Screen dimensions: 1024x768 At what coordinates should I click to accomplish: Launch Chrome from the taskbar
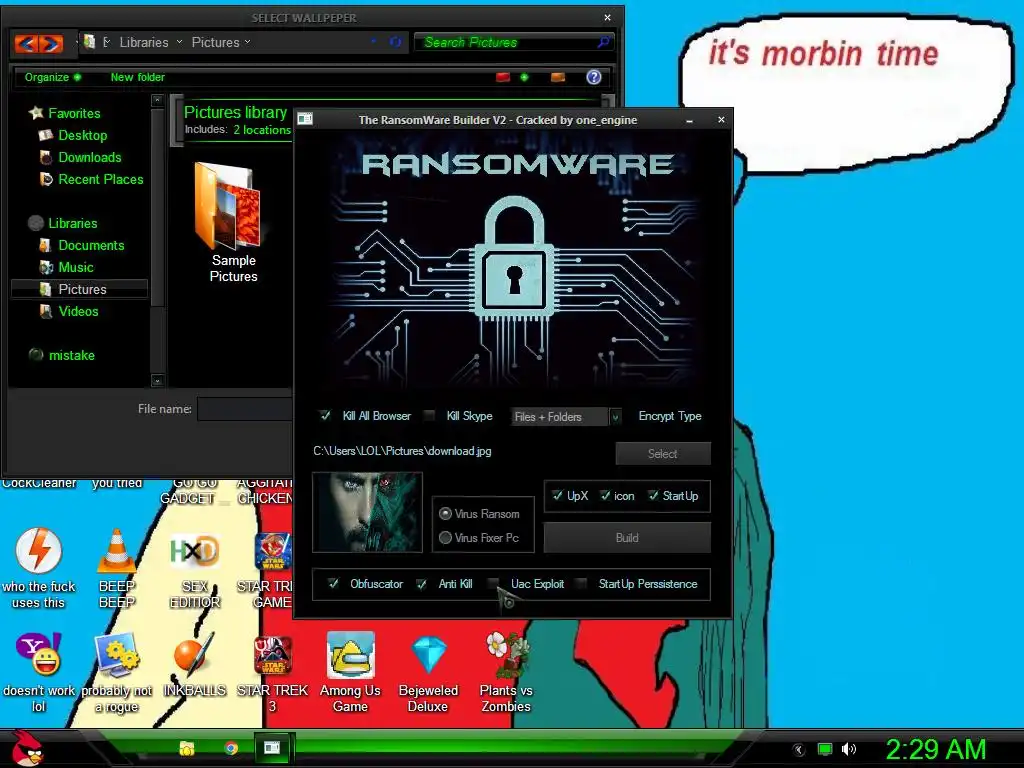(x=231, y=748)
